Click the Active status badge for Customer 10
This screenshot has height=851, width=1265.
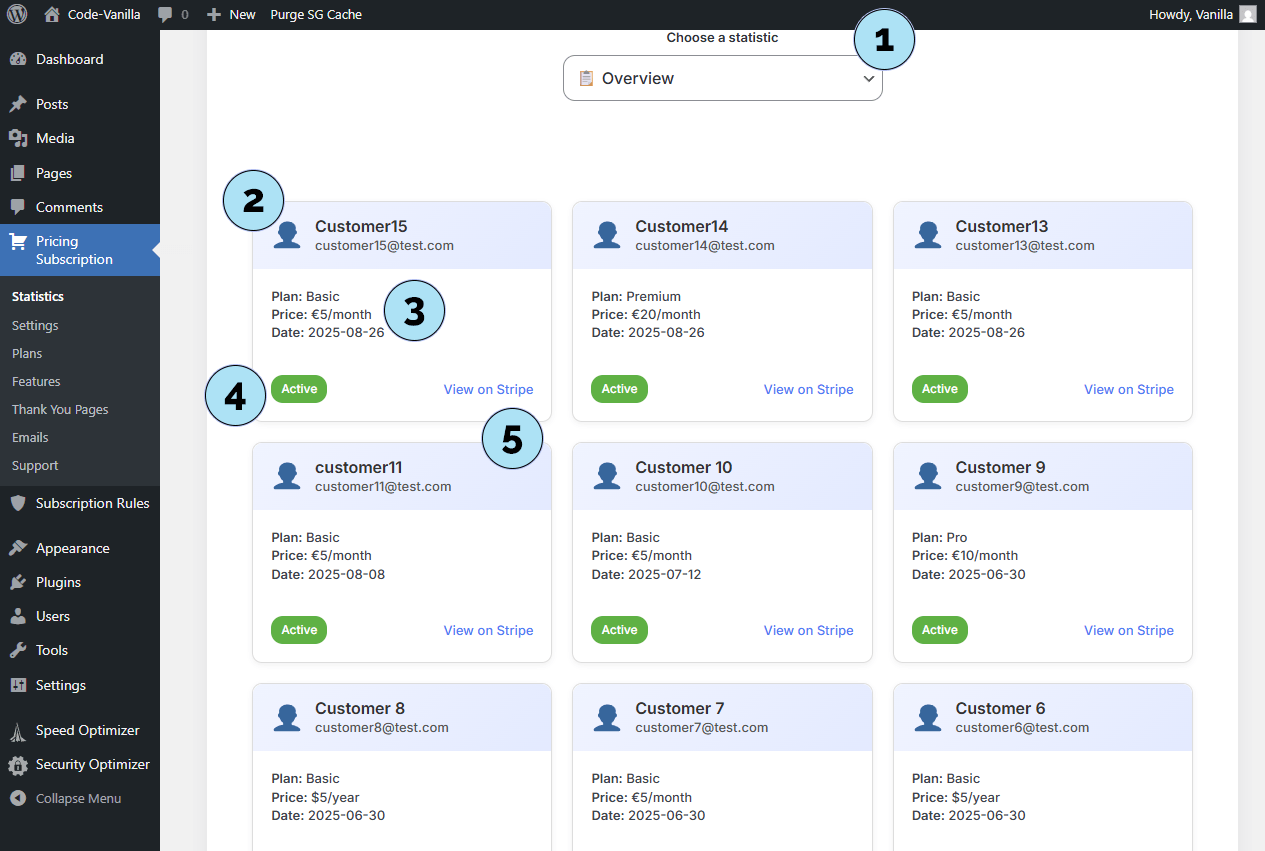[x=619, y=630]
